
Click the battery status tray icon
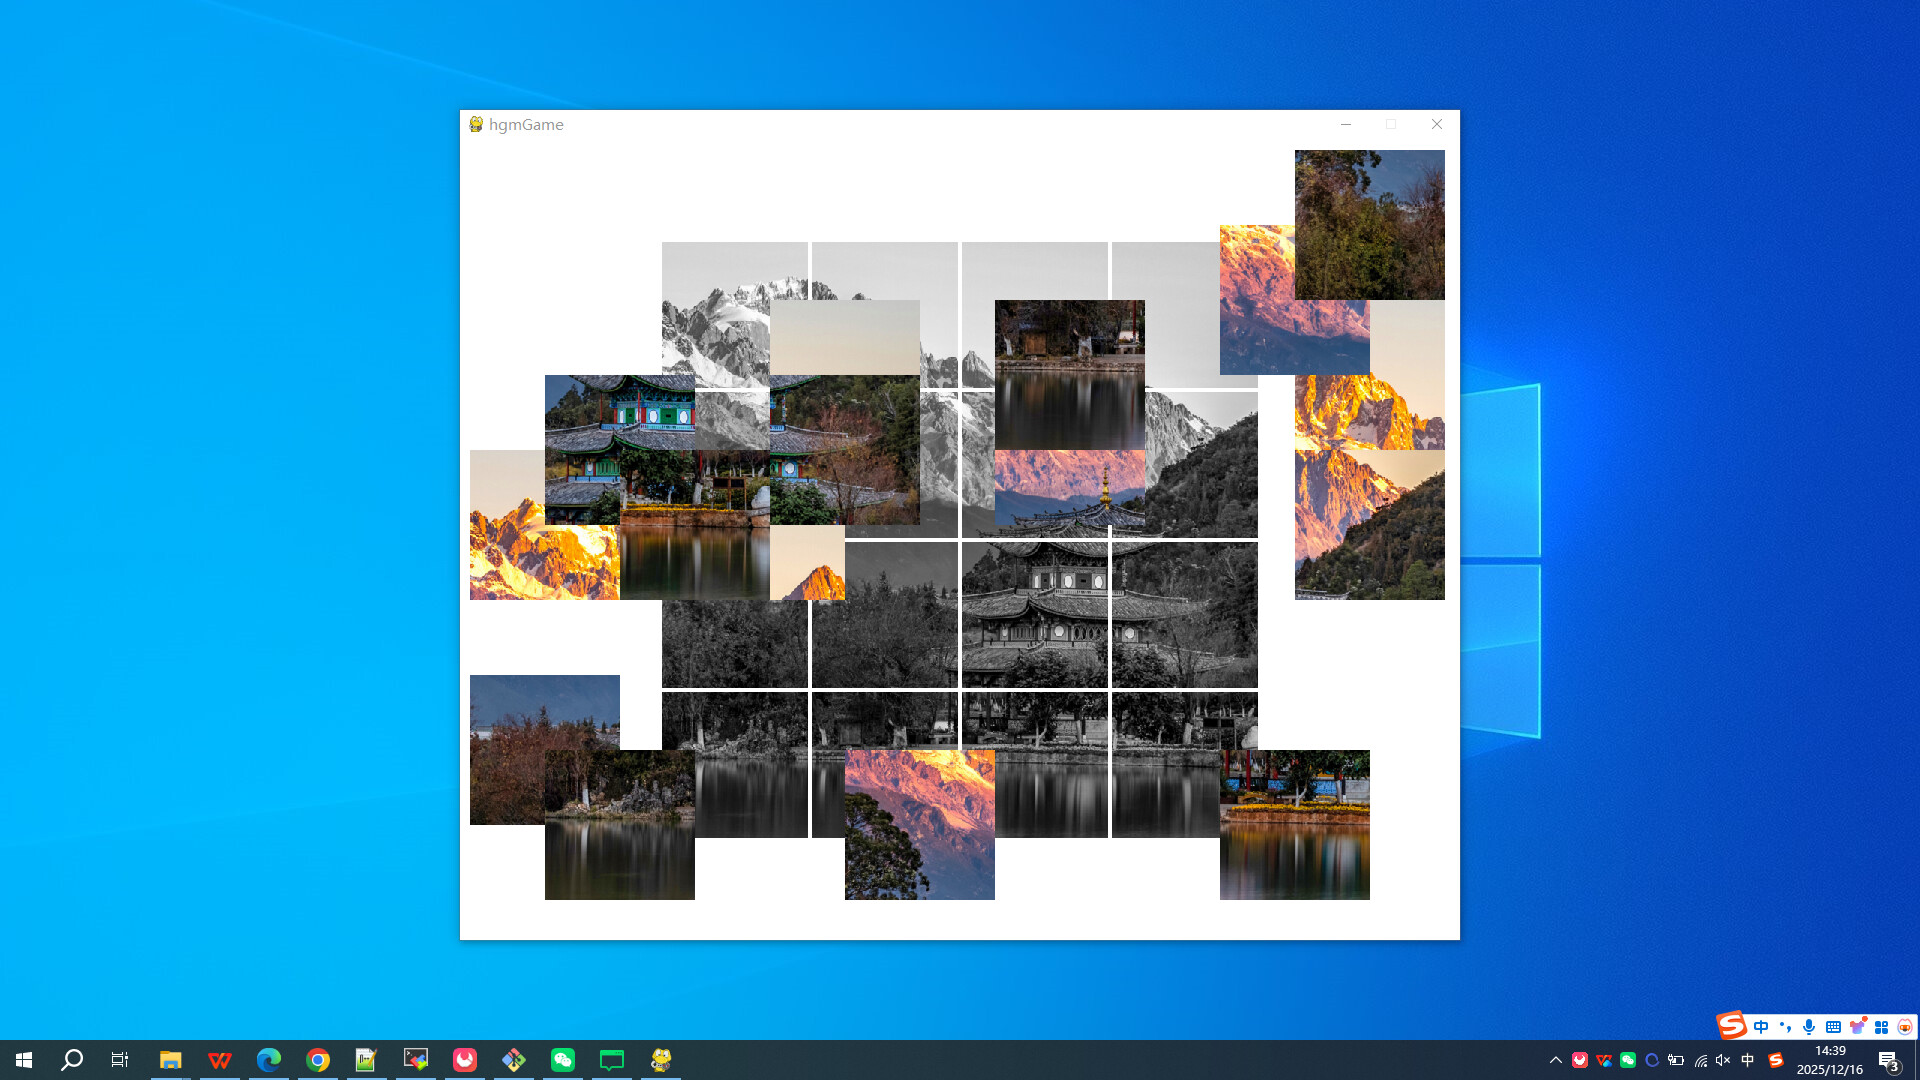point(1676,1059)
